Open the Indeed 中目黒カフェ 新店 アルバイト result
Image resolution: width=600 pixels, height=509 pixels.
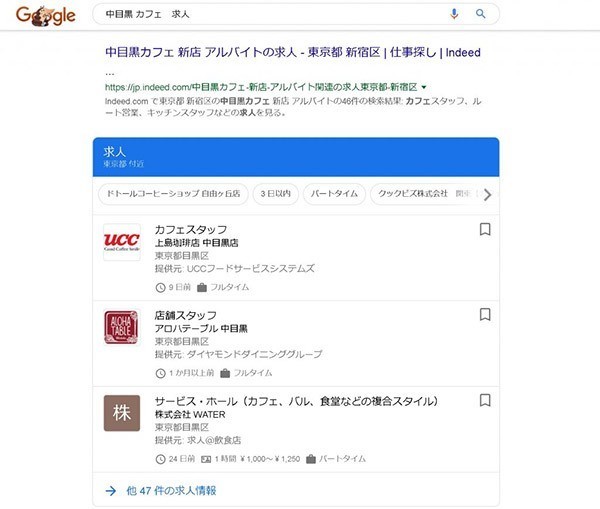293,52
